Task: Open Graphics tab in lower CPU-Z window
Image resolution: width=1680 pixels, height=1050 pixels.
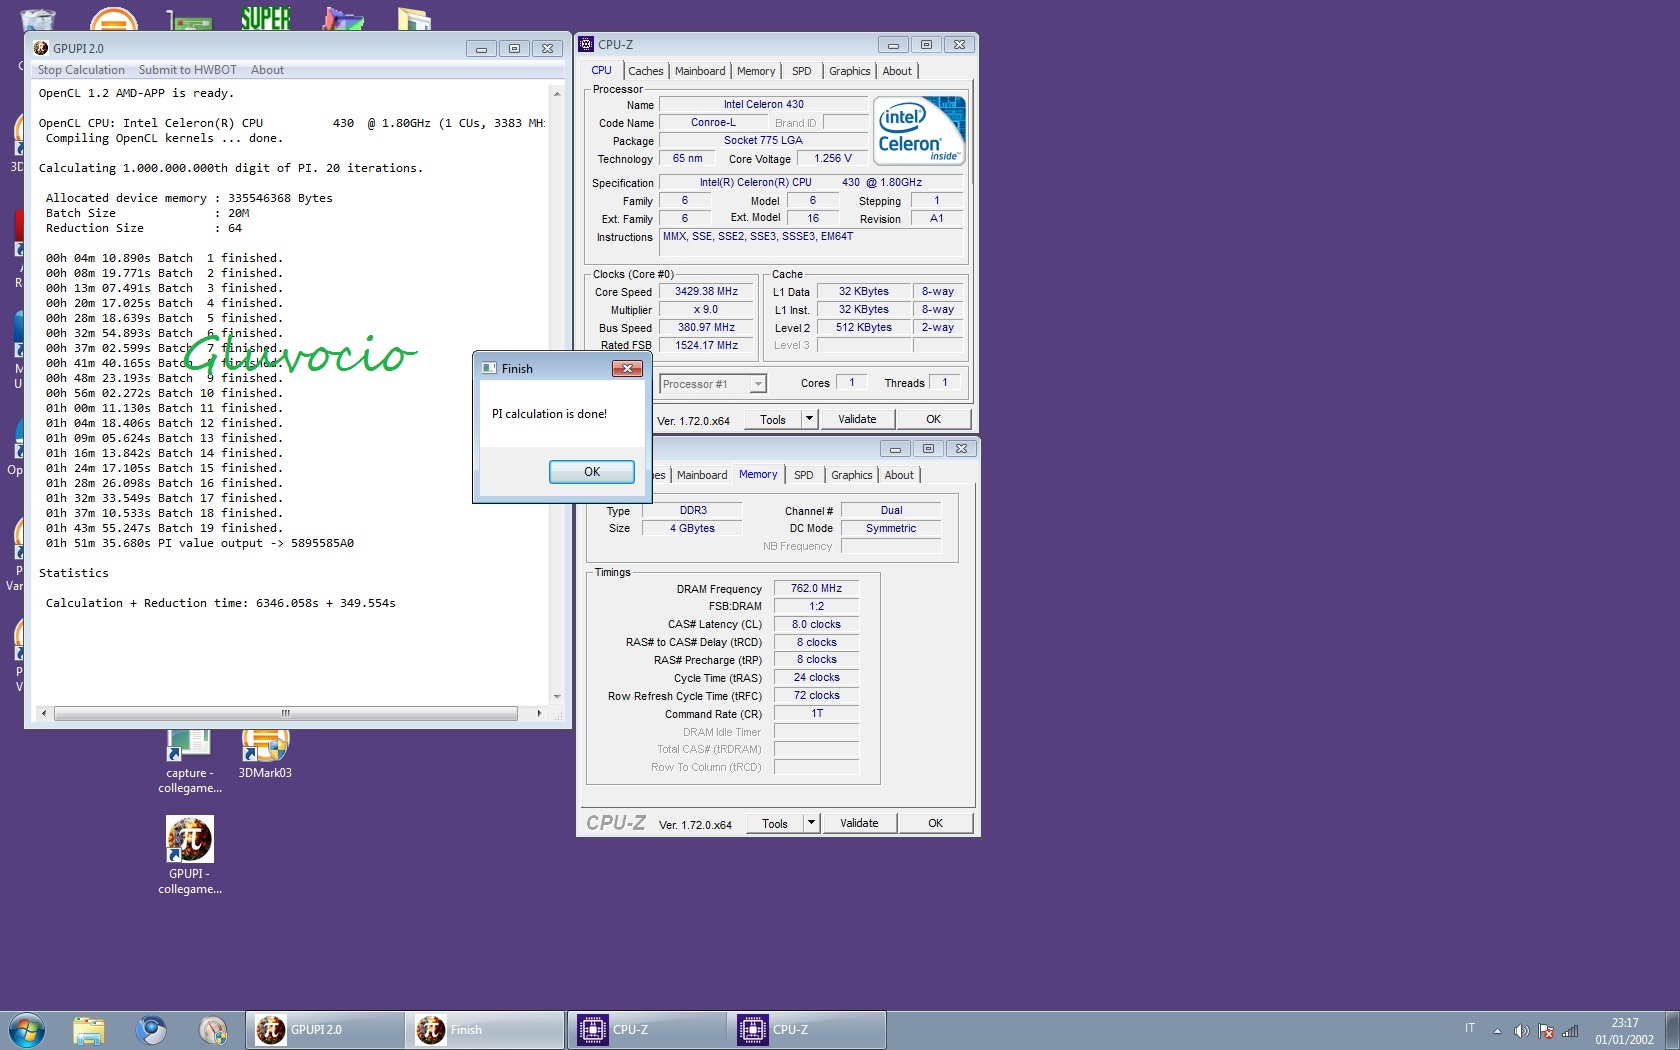Action: pos(852,475)
